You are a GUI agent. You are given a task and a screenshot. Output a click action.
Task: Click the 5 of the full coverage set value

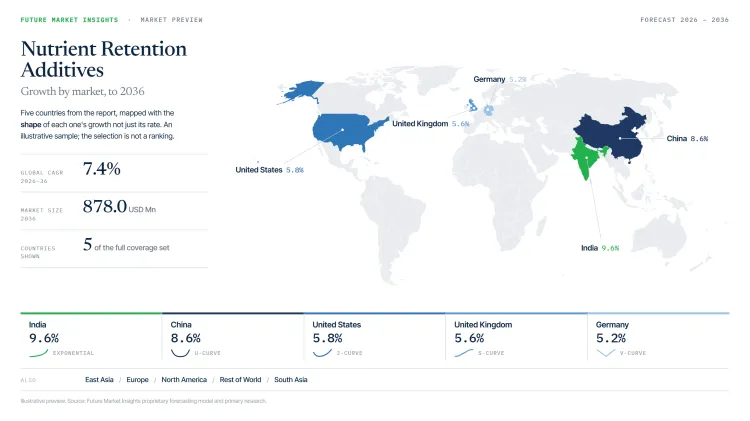tap(126, 245)
